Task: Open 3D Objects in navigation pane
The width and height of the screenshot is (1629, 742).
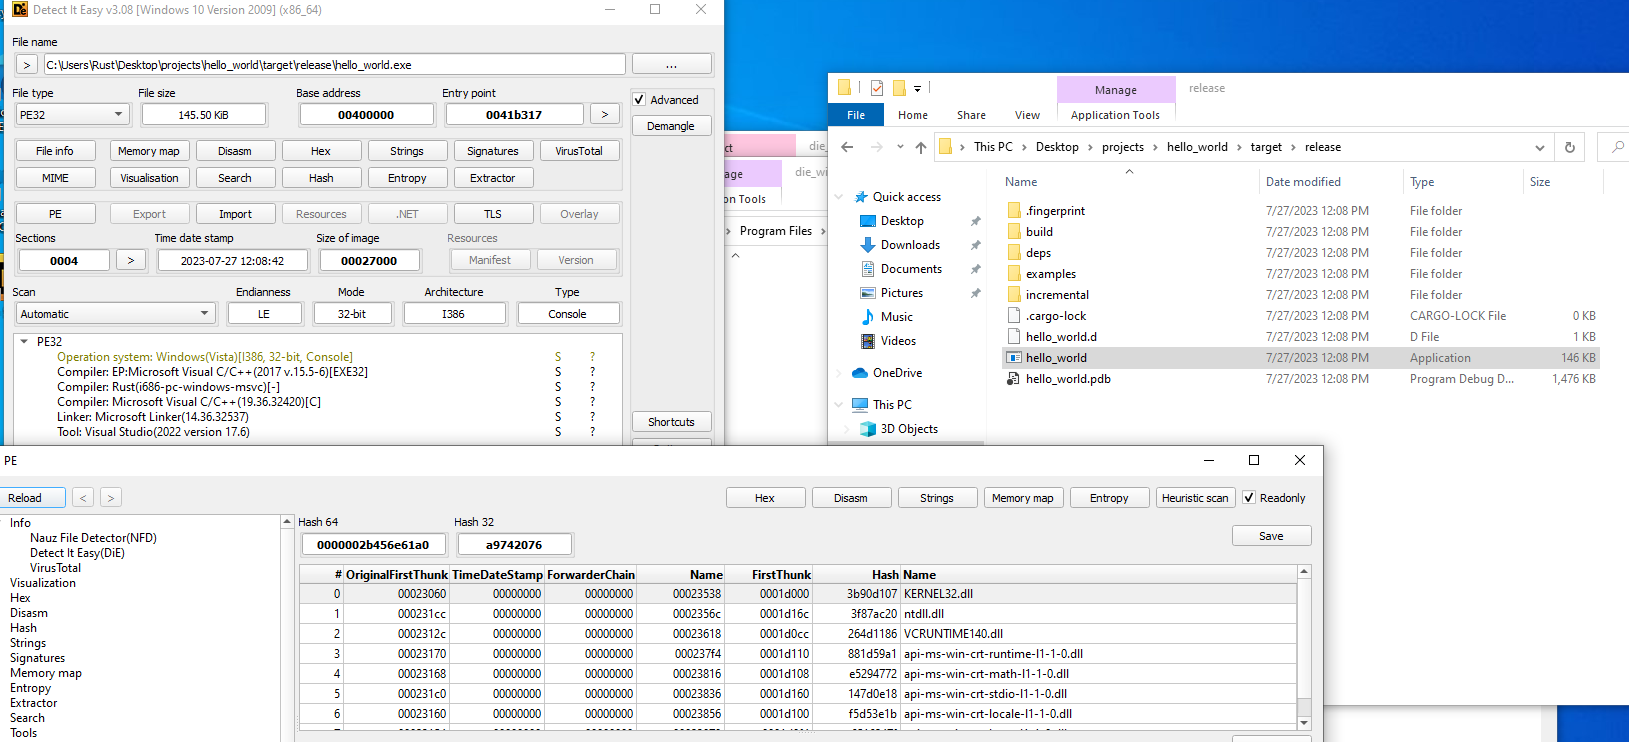Action: tap(908, 429)
